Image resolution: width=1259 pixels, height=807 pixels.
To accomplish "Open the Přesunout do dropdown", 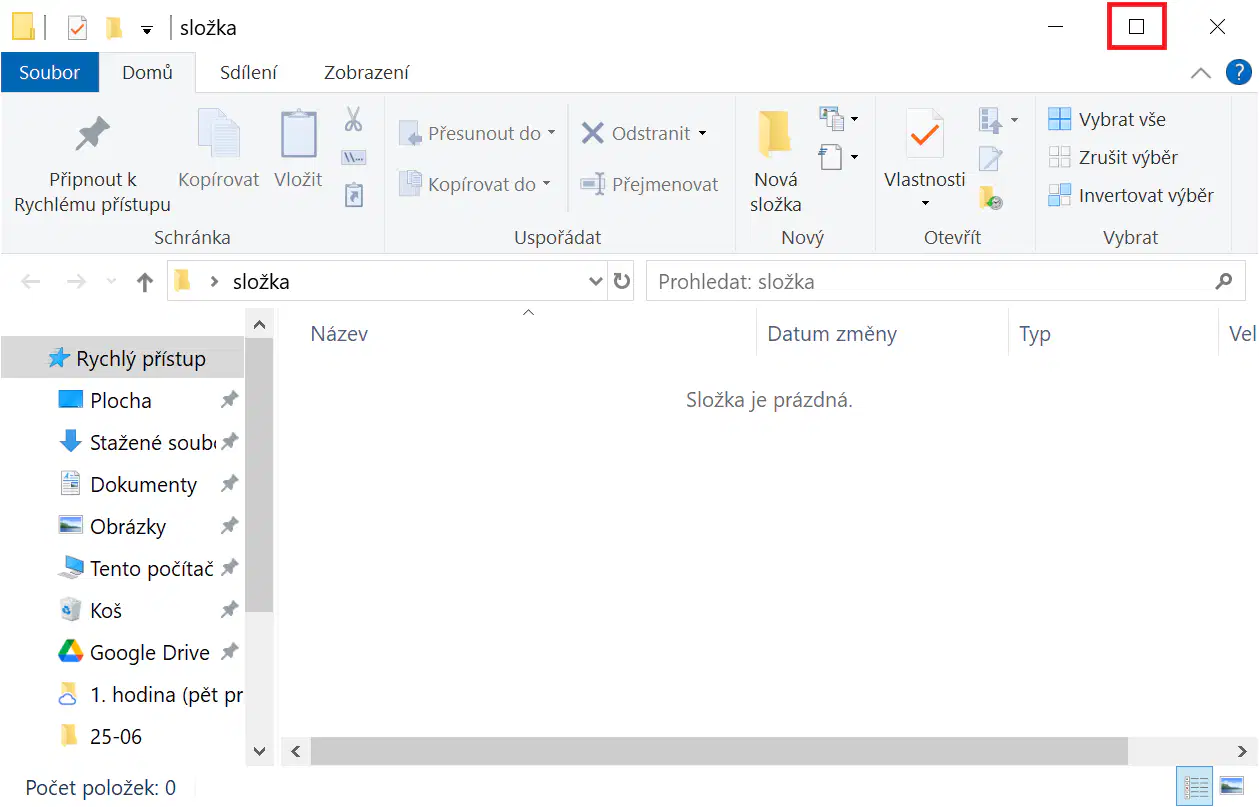I will click(x=477, y=133).
